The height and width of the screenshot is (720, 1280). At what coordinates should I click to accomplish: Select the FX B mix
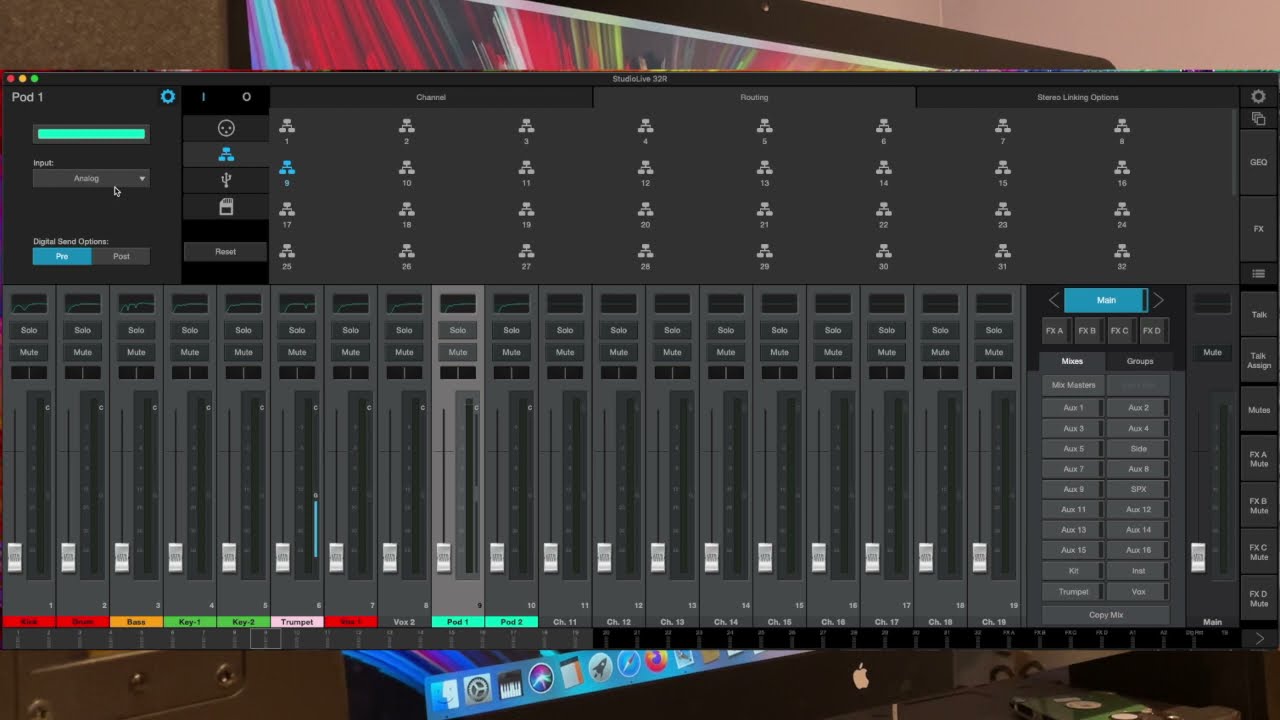click(1087, 330)
